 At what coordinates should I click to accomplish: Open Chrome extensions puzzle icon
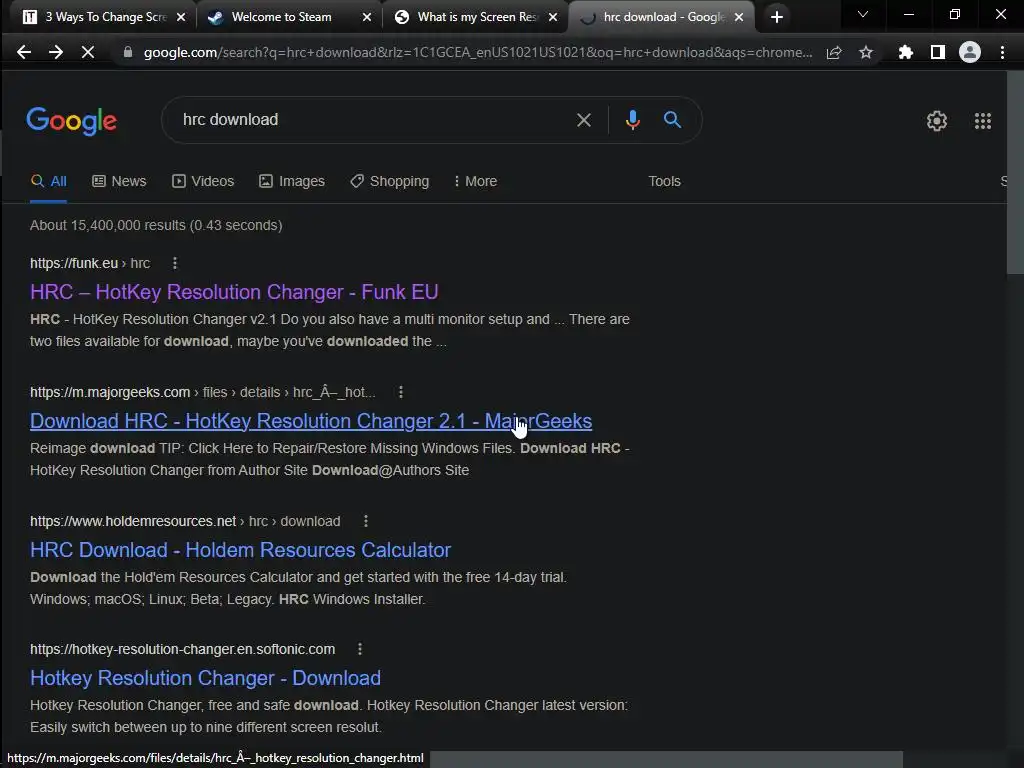[x=905, y=52]
